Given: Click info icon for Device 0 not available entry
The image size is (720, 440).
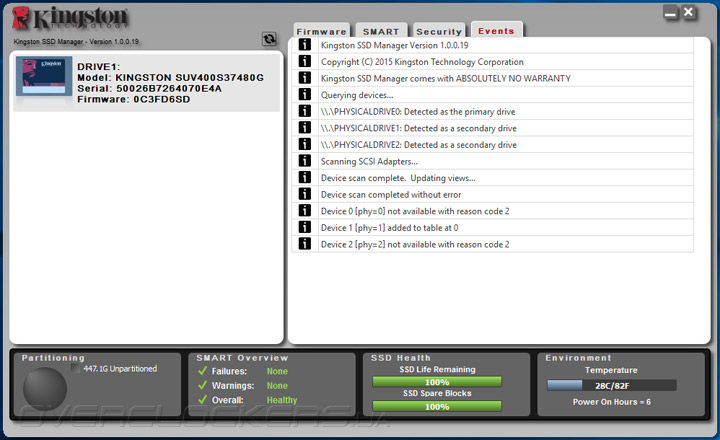Looking at the screenshot, I should point(304,210).
